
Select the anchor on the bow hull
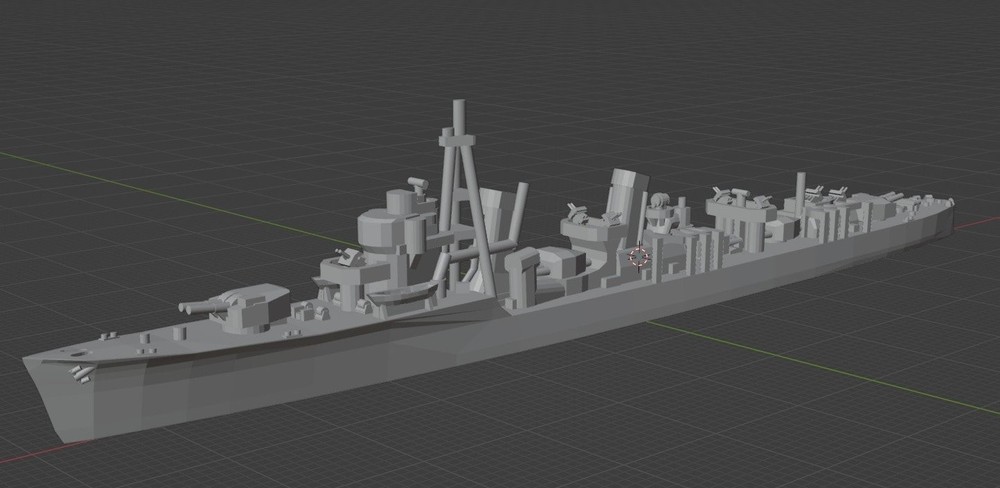(x=81, y=374)
